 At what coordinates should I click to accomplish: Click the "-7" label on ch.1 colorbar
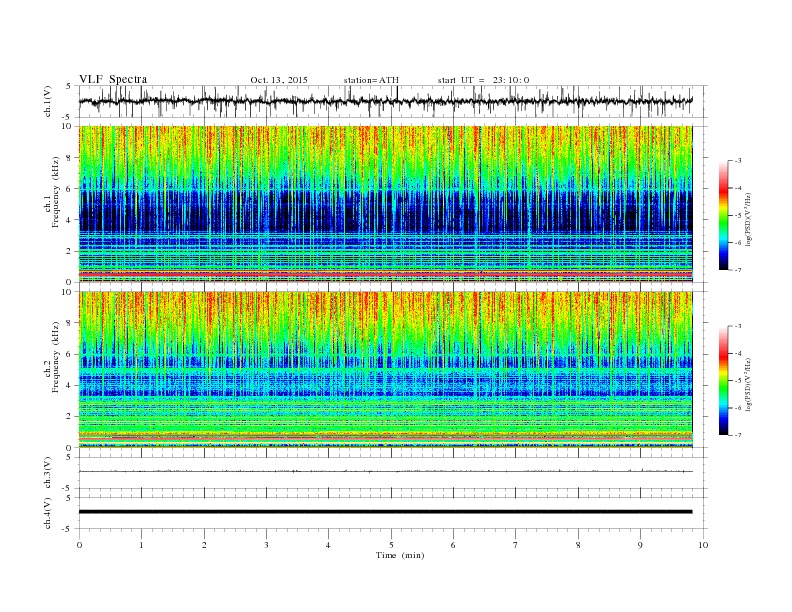pos(738,270)
